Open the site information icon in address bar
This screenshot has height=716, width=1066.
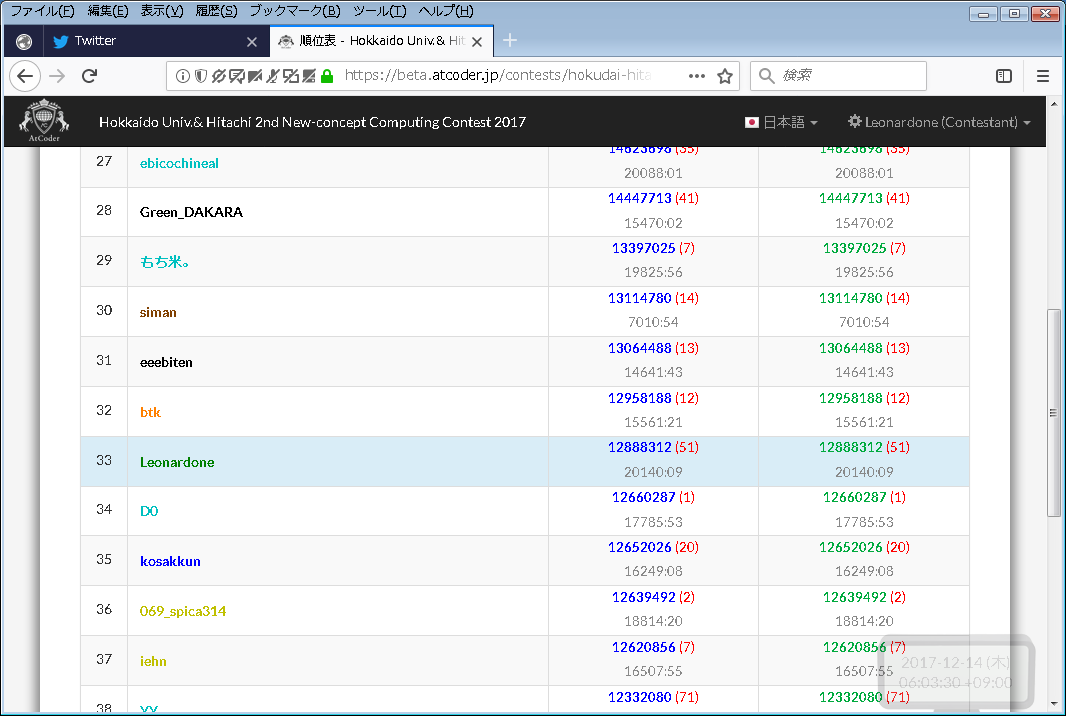pos(182,76)
